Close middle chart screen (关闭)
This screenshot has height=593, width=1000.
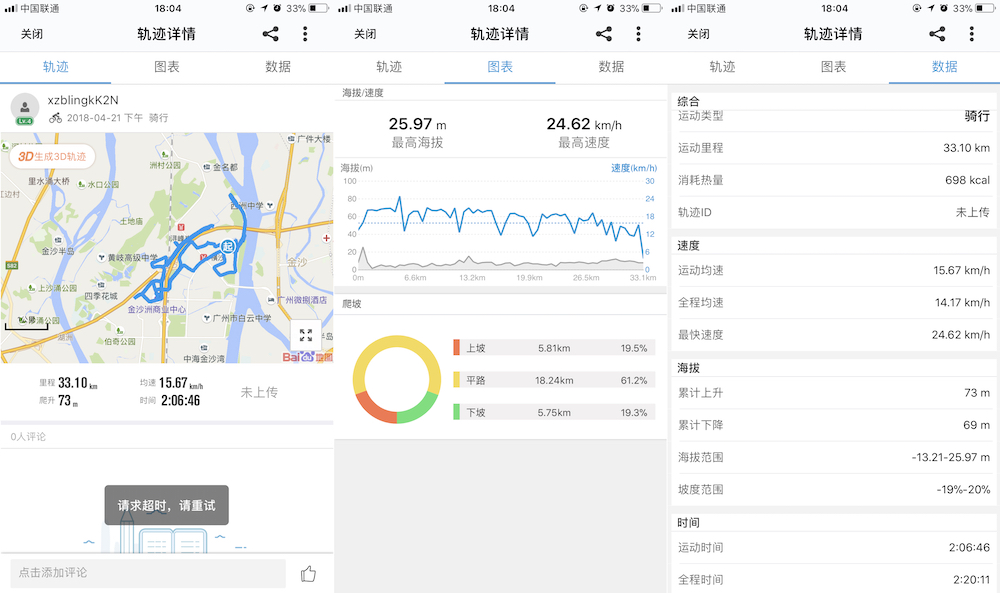(x=365, y=34)
